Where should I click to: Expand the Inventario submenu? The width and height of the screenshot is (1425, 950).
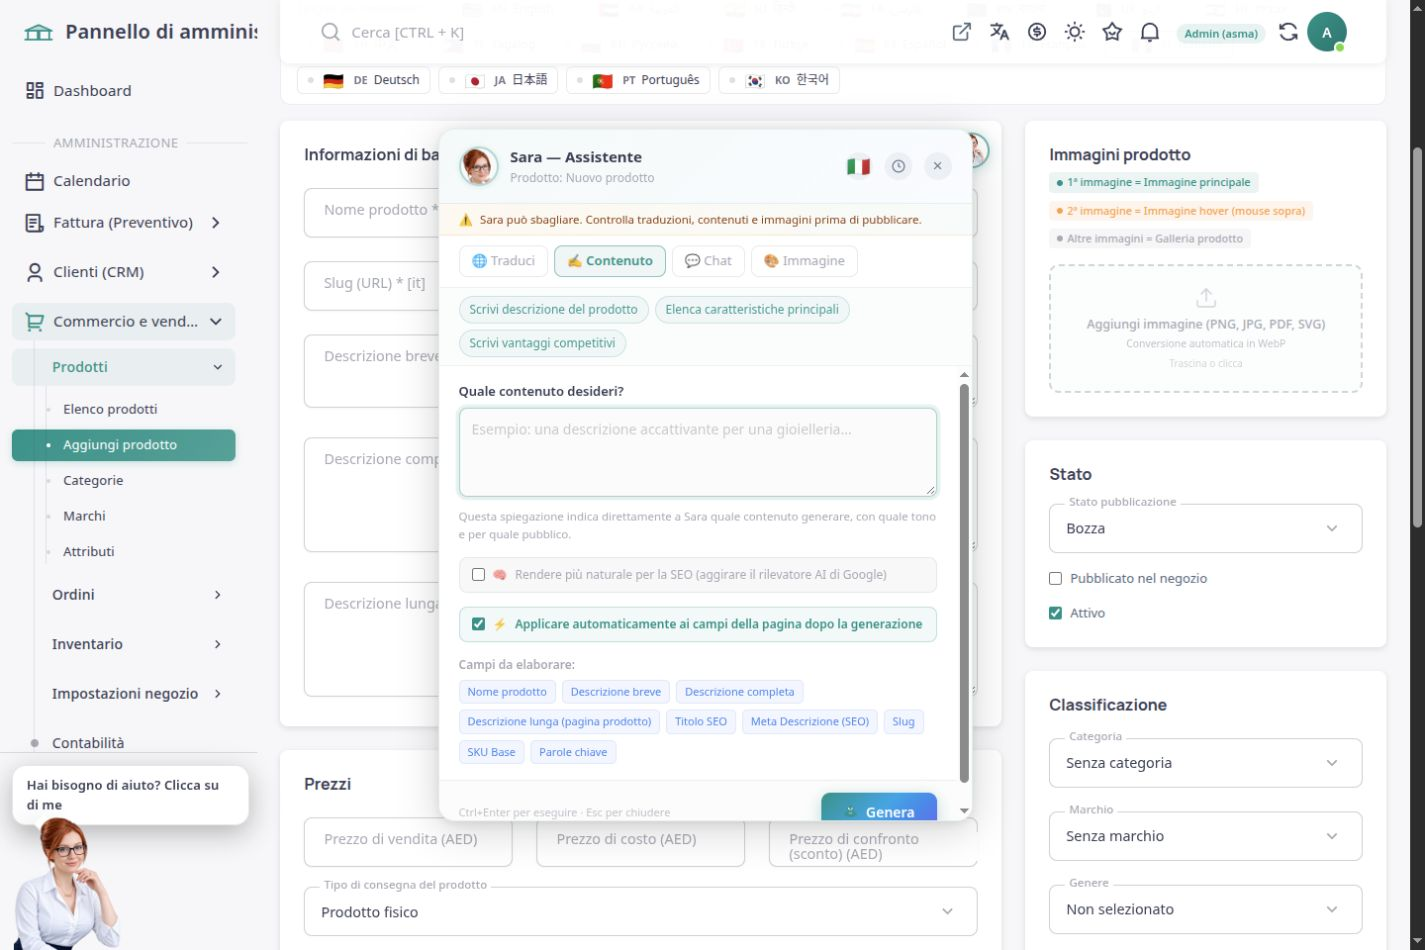(218, 644)
